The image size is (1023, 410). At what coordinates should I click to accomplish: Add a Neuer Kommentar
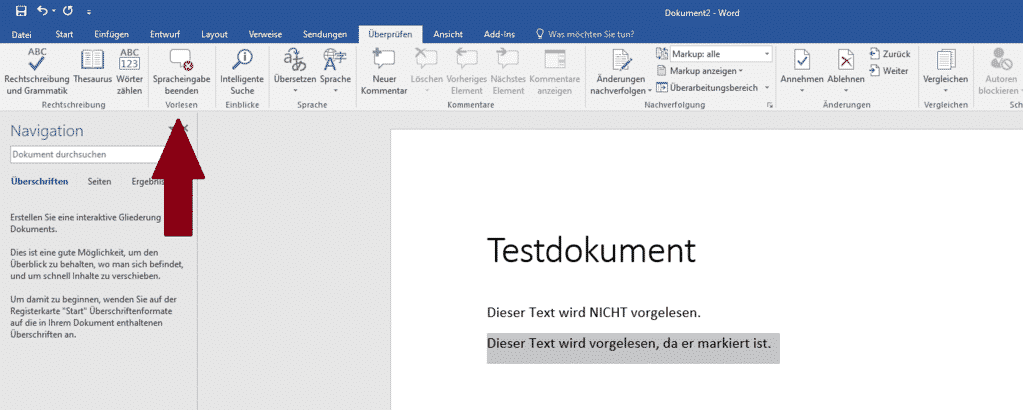click(x=384, y=72)
